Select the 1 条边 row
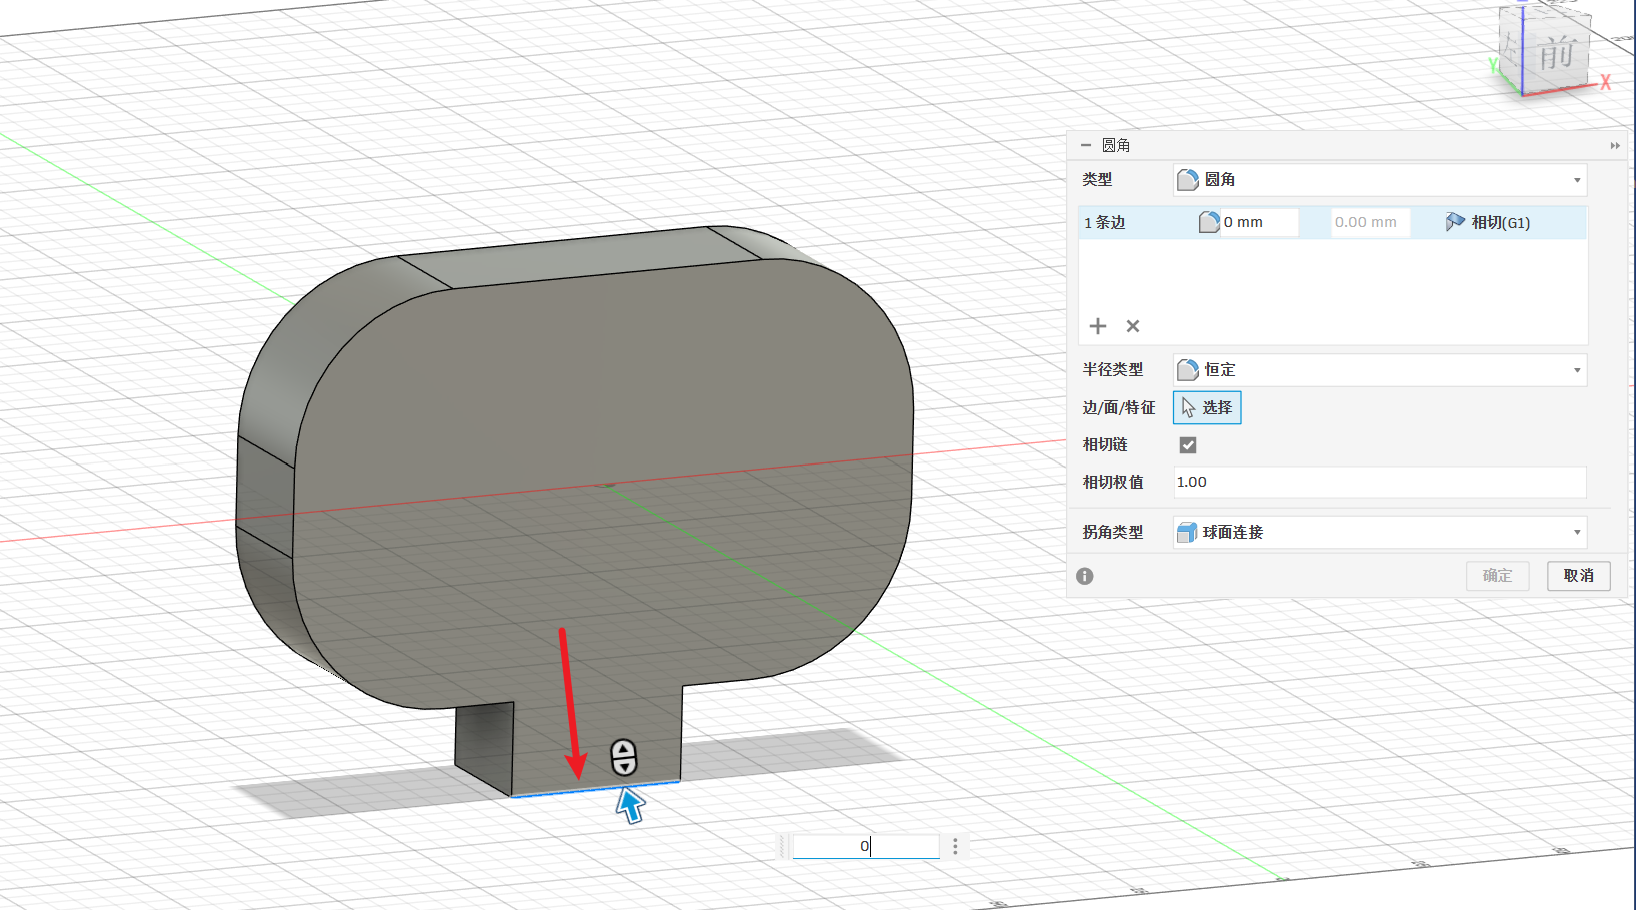Viewport: 1636px width, 910px height. (x=1333, y=222)
